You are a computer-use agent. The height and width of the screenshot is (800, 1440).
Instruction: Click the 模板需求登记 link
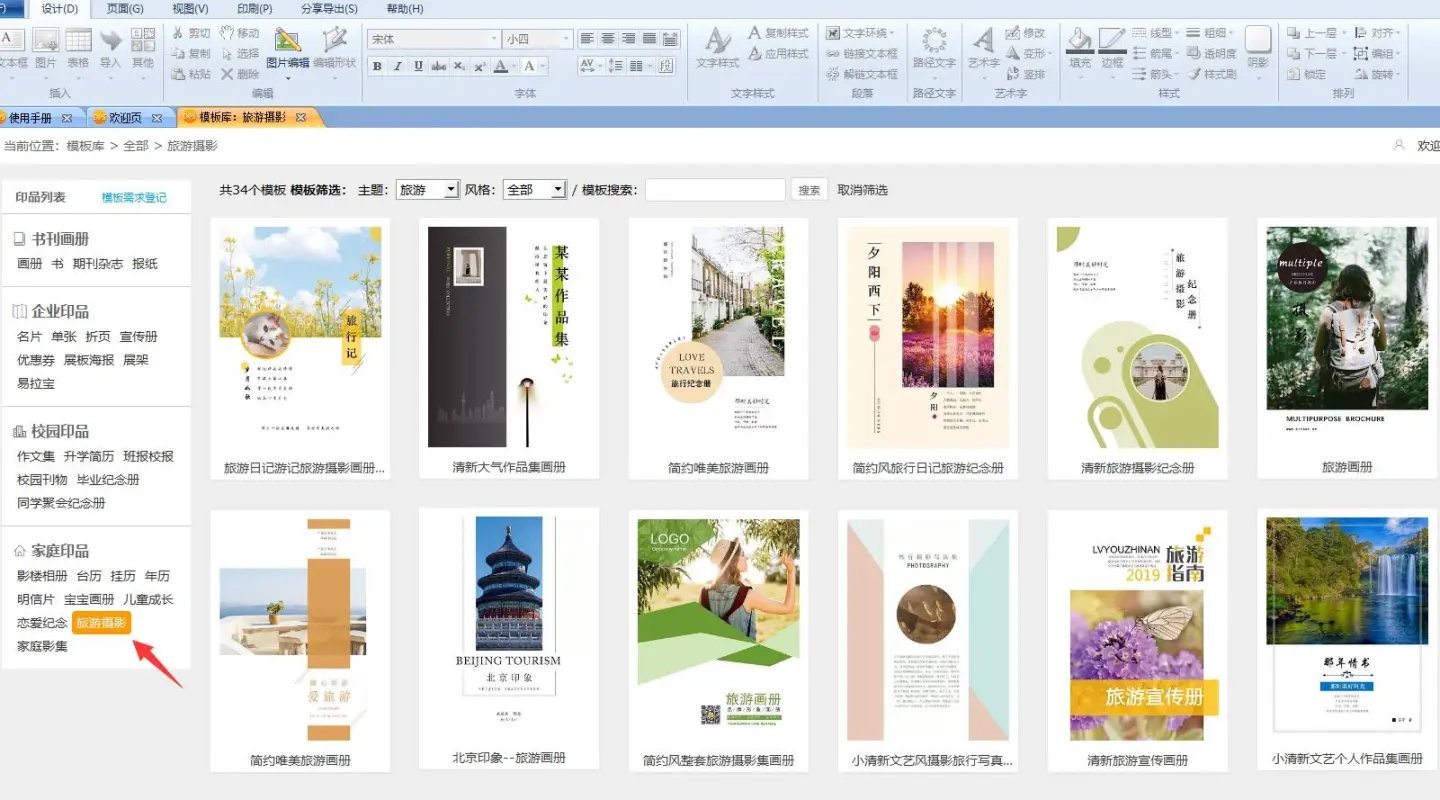tap(134, 198)
